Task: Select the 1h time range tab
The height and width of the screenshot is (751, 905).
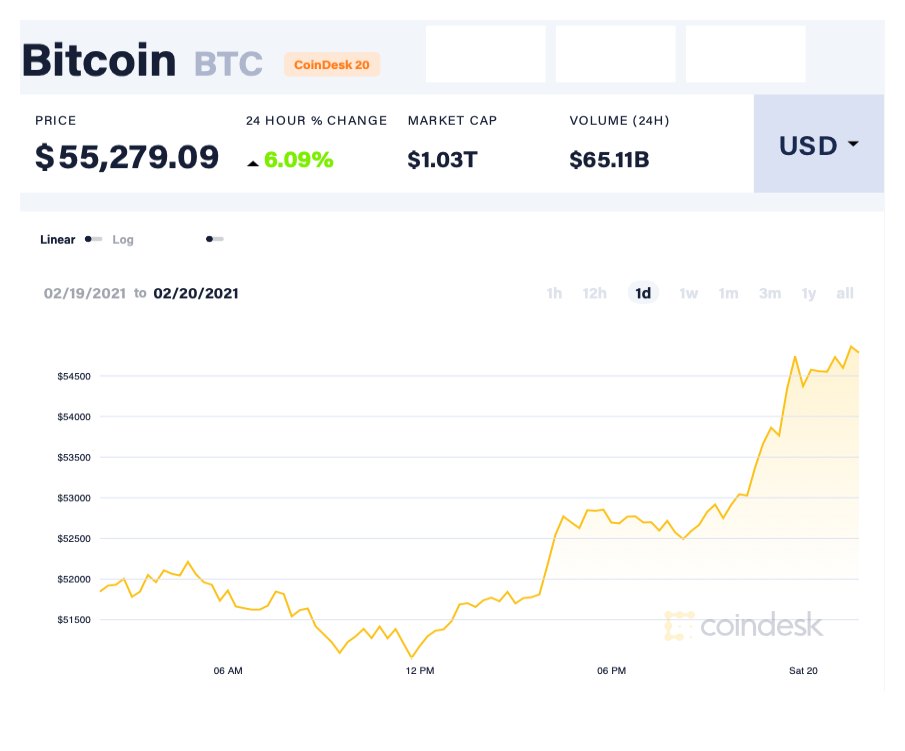Action: (554, 293)
